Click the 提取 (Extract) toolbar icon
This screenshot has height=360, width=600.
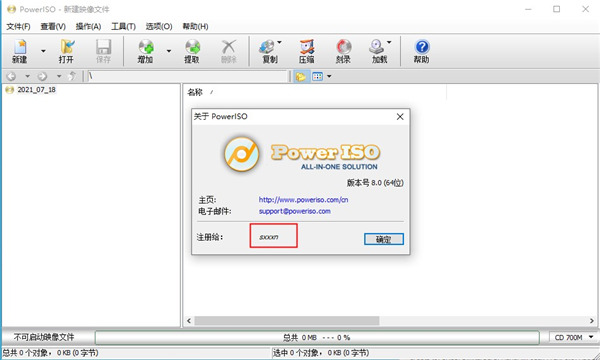point(192,51)
